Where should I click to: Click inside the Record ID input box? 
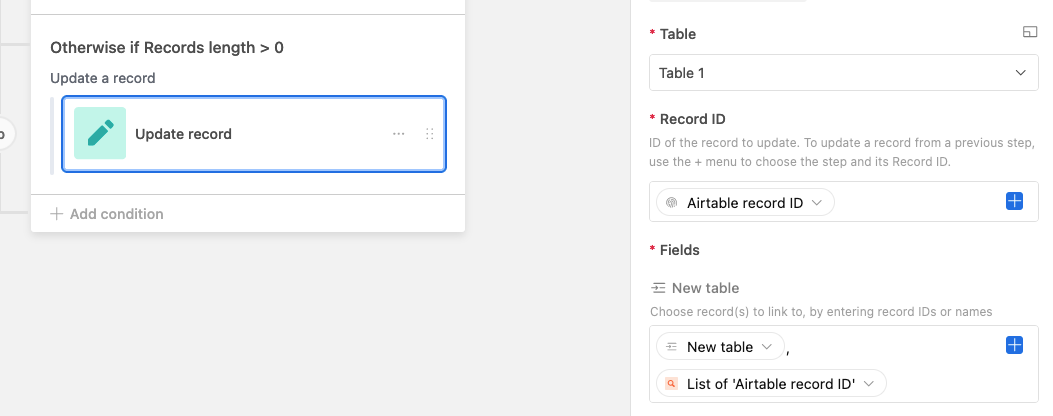click(843, 202)
